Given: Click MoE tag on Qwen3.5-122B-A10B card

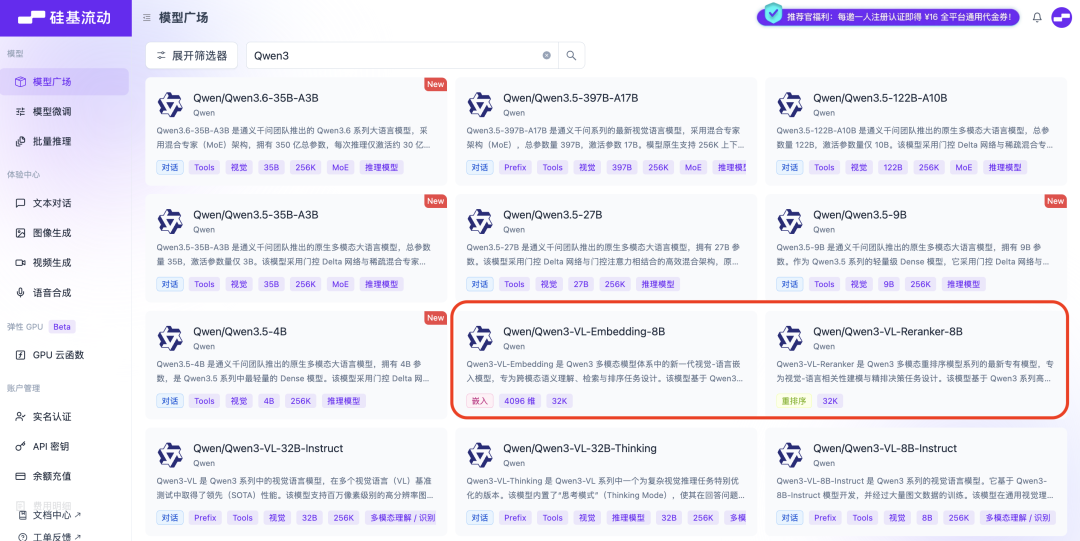Looking at the screenshot, I should point(964,167).
